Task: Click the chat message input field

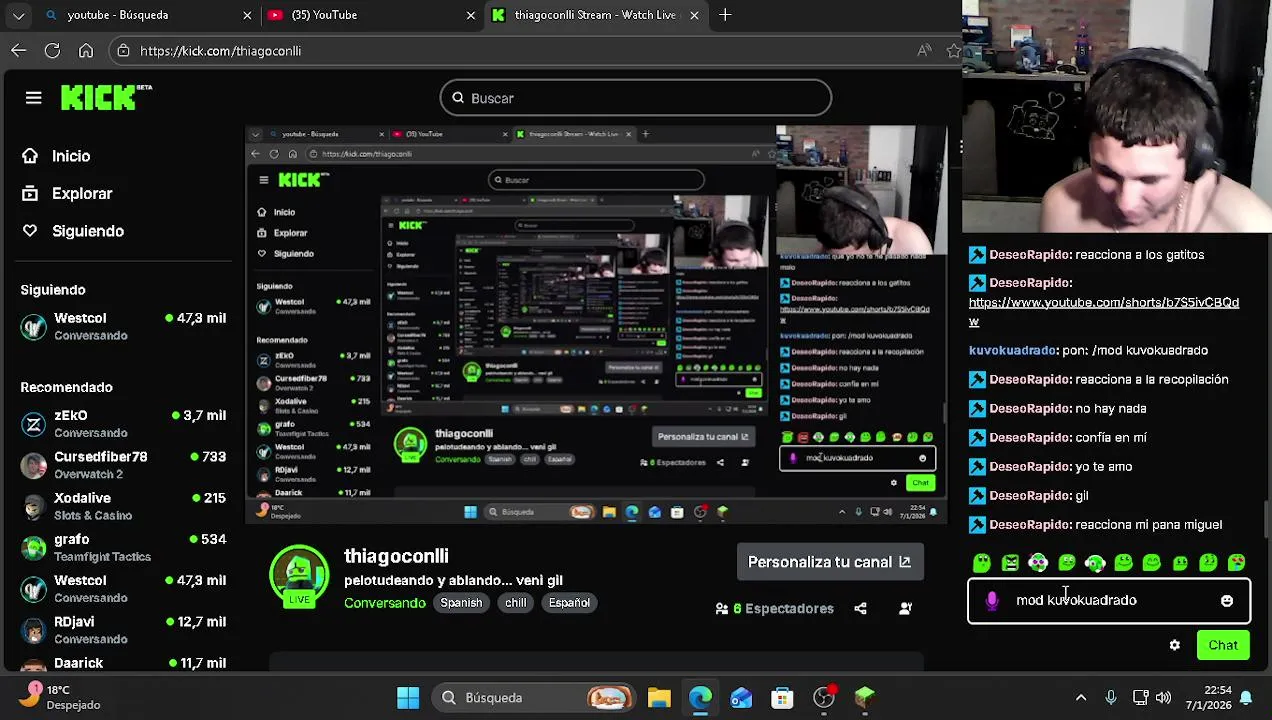Action: point(1109,601)
